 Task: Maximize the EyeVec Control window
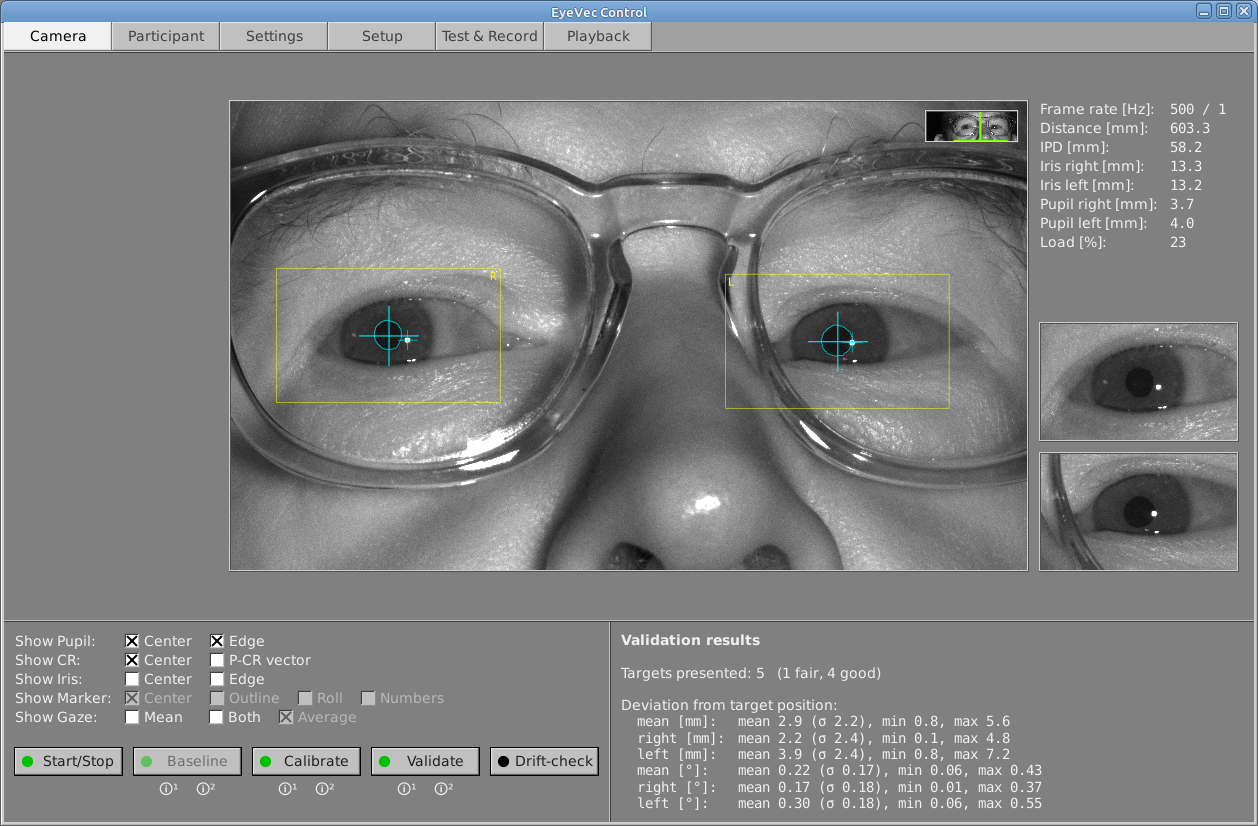click(1223, 11)
